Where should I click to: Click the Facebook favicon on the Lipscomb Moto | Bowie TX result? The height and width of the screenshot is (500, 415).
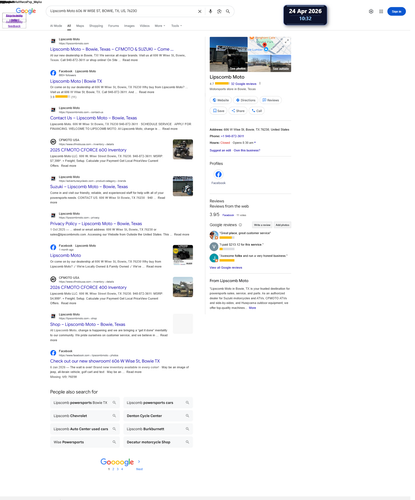click(x=53, y=73)
